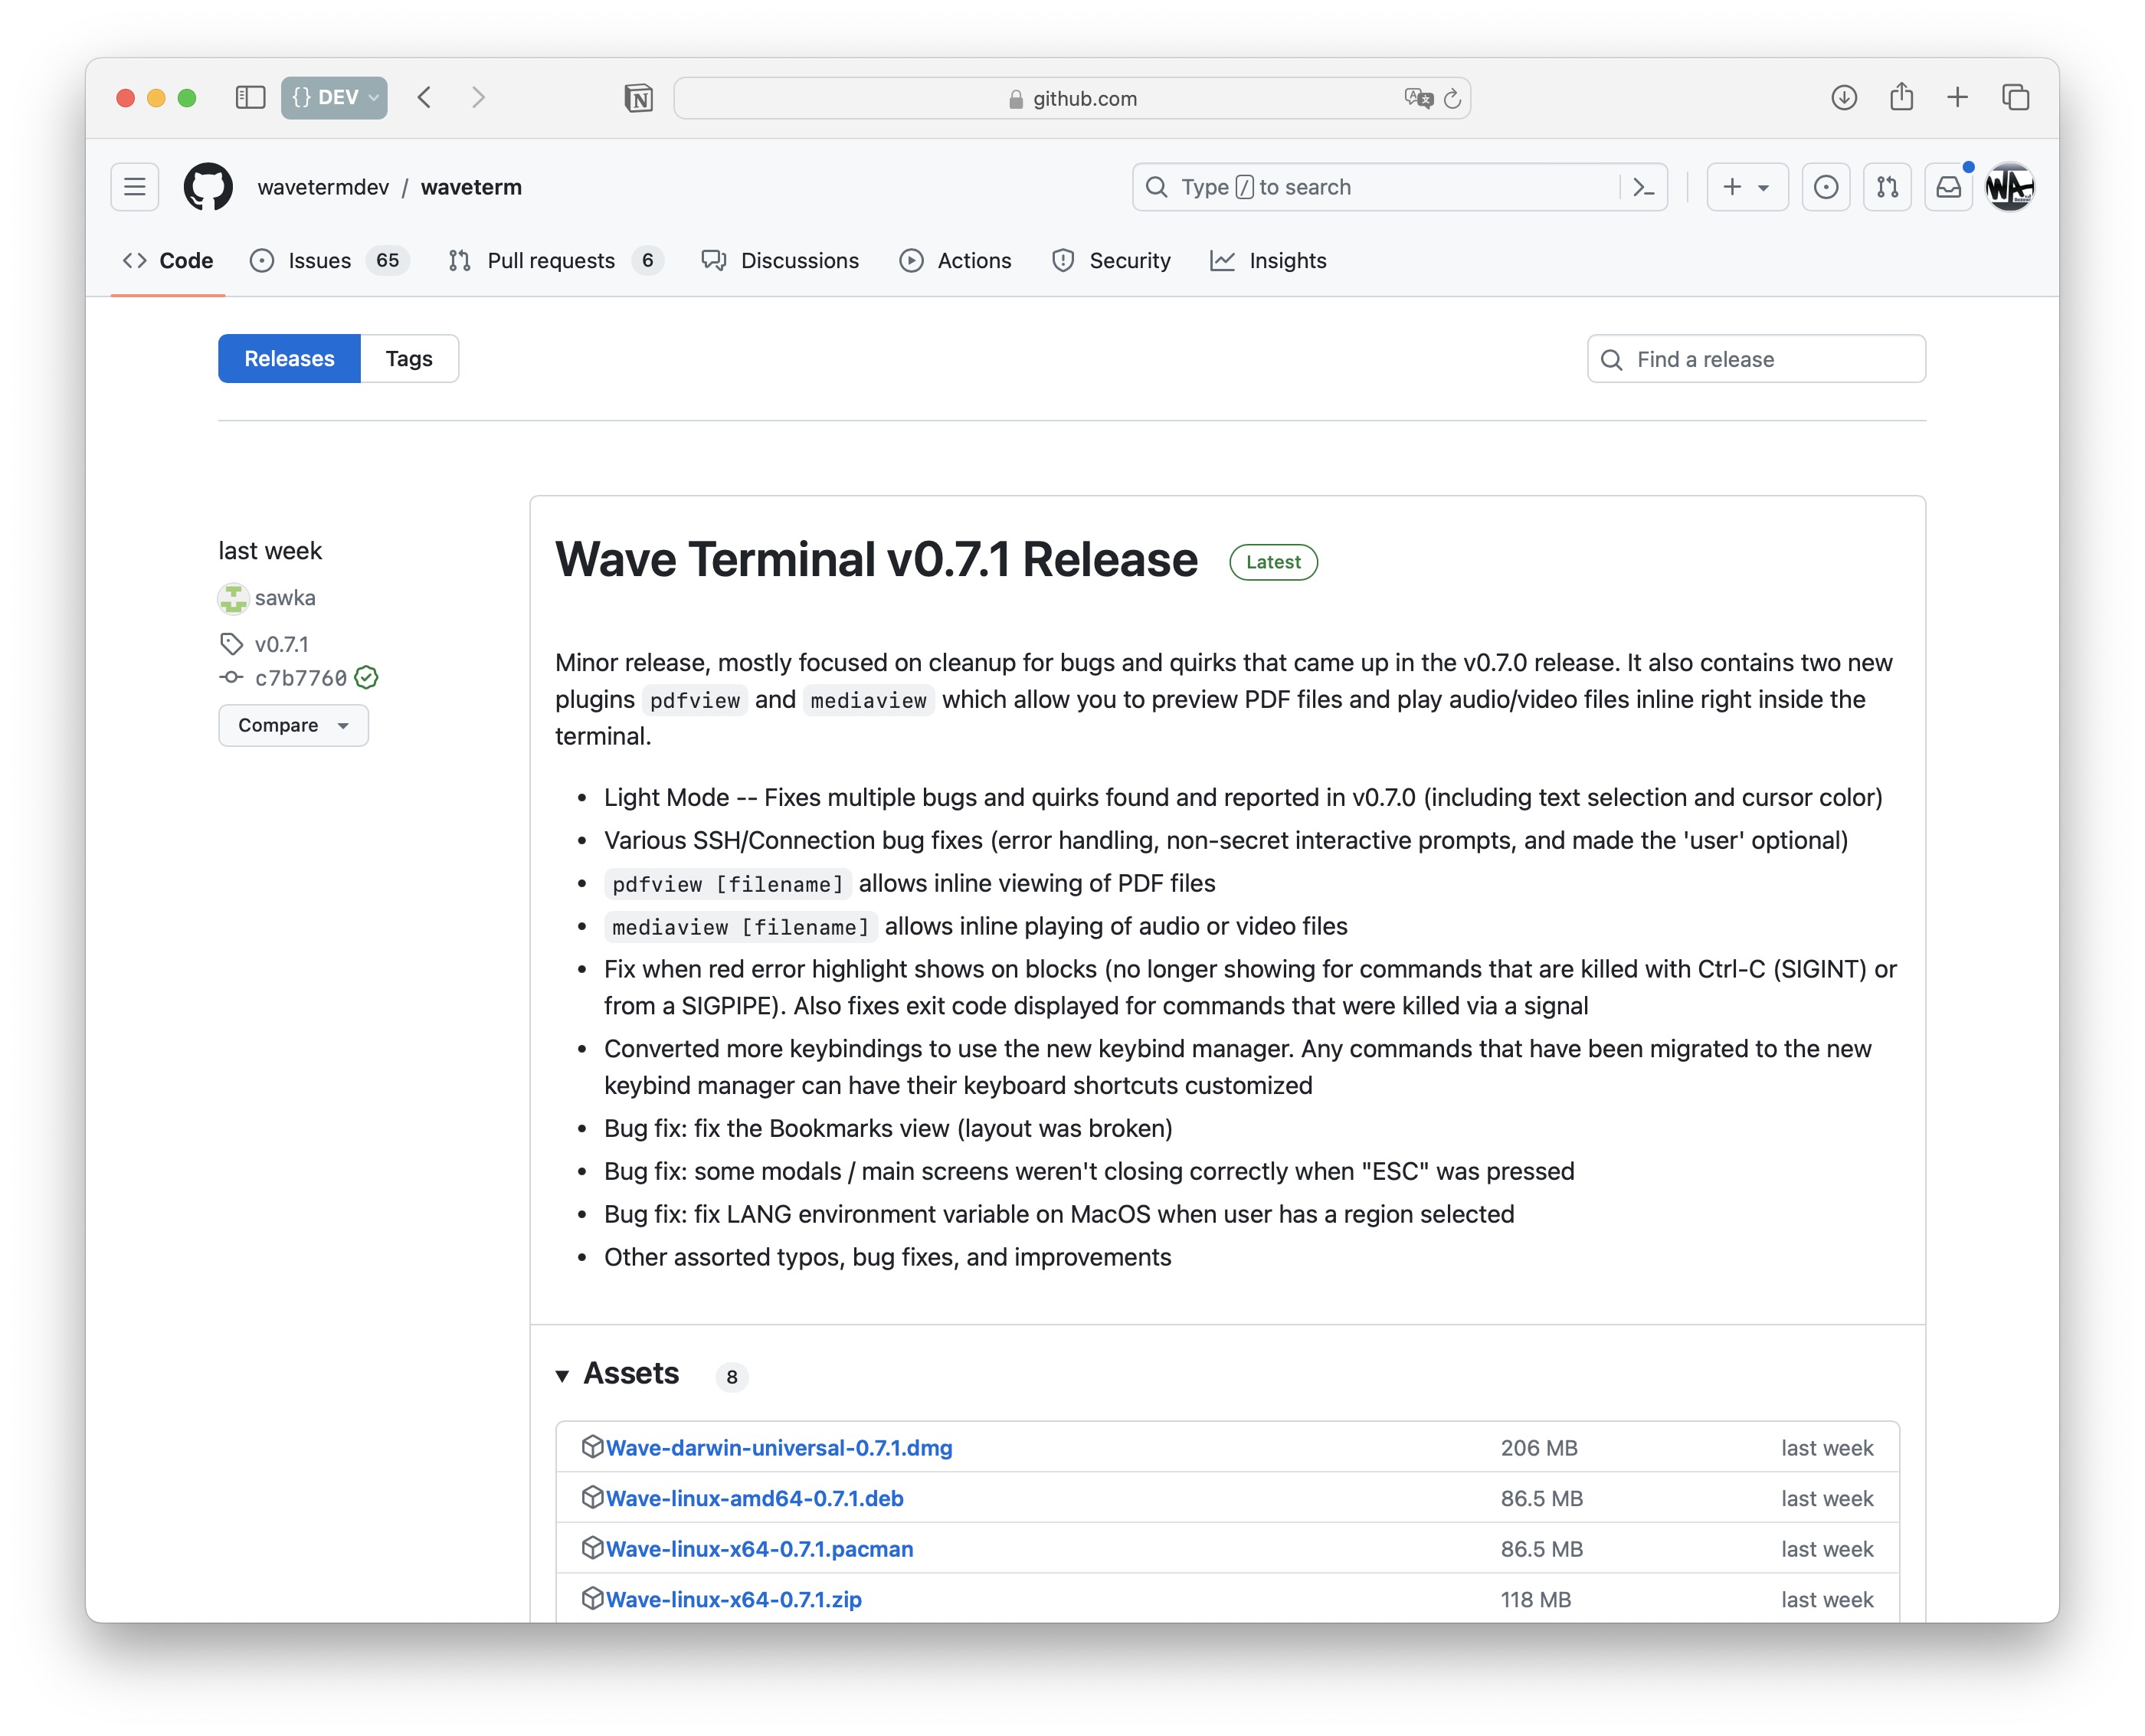The height and width of the screenshot is (1736, 2145).
Task: Switch to the Code tab
Action: click(x=168, y=261)
